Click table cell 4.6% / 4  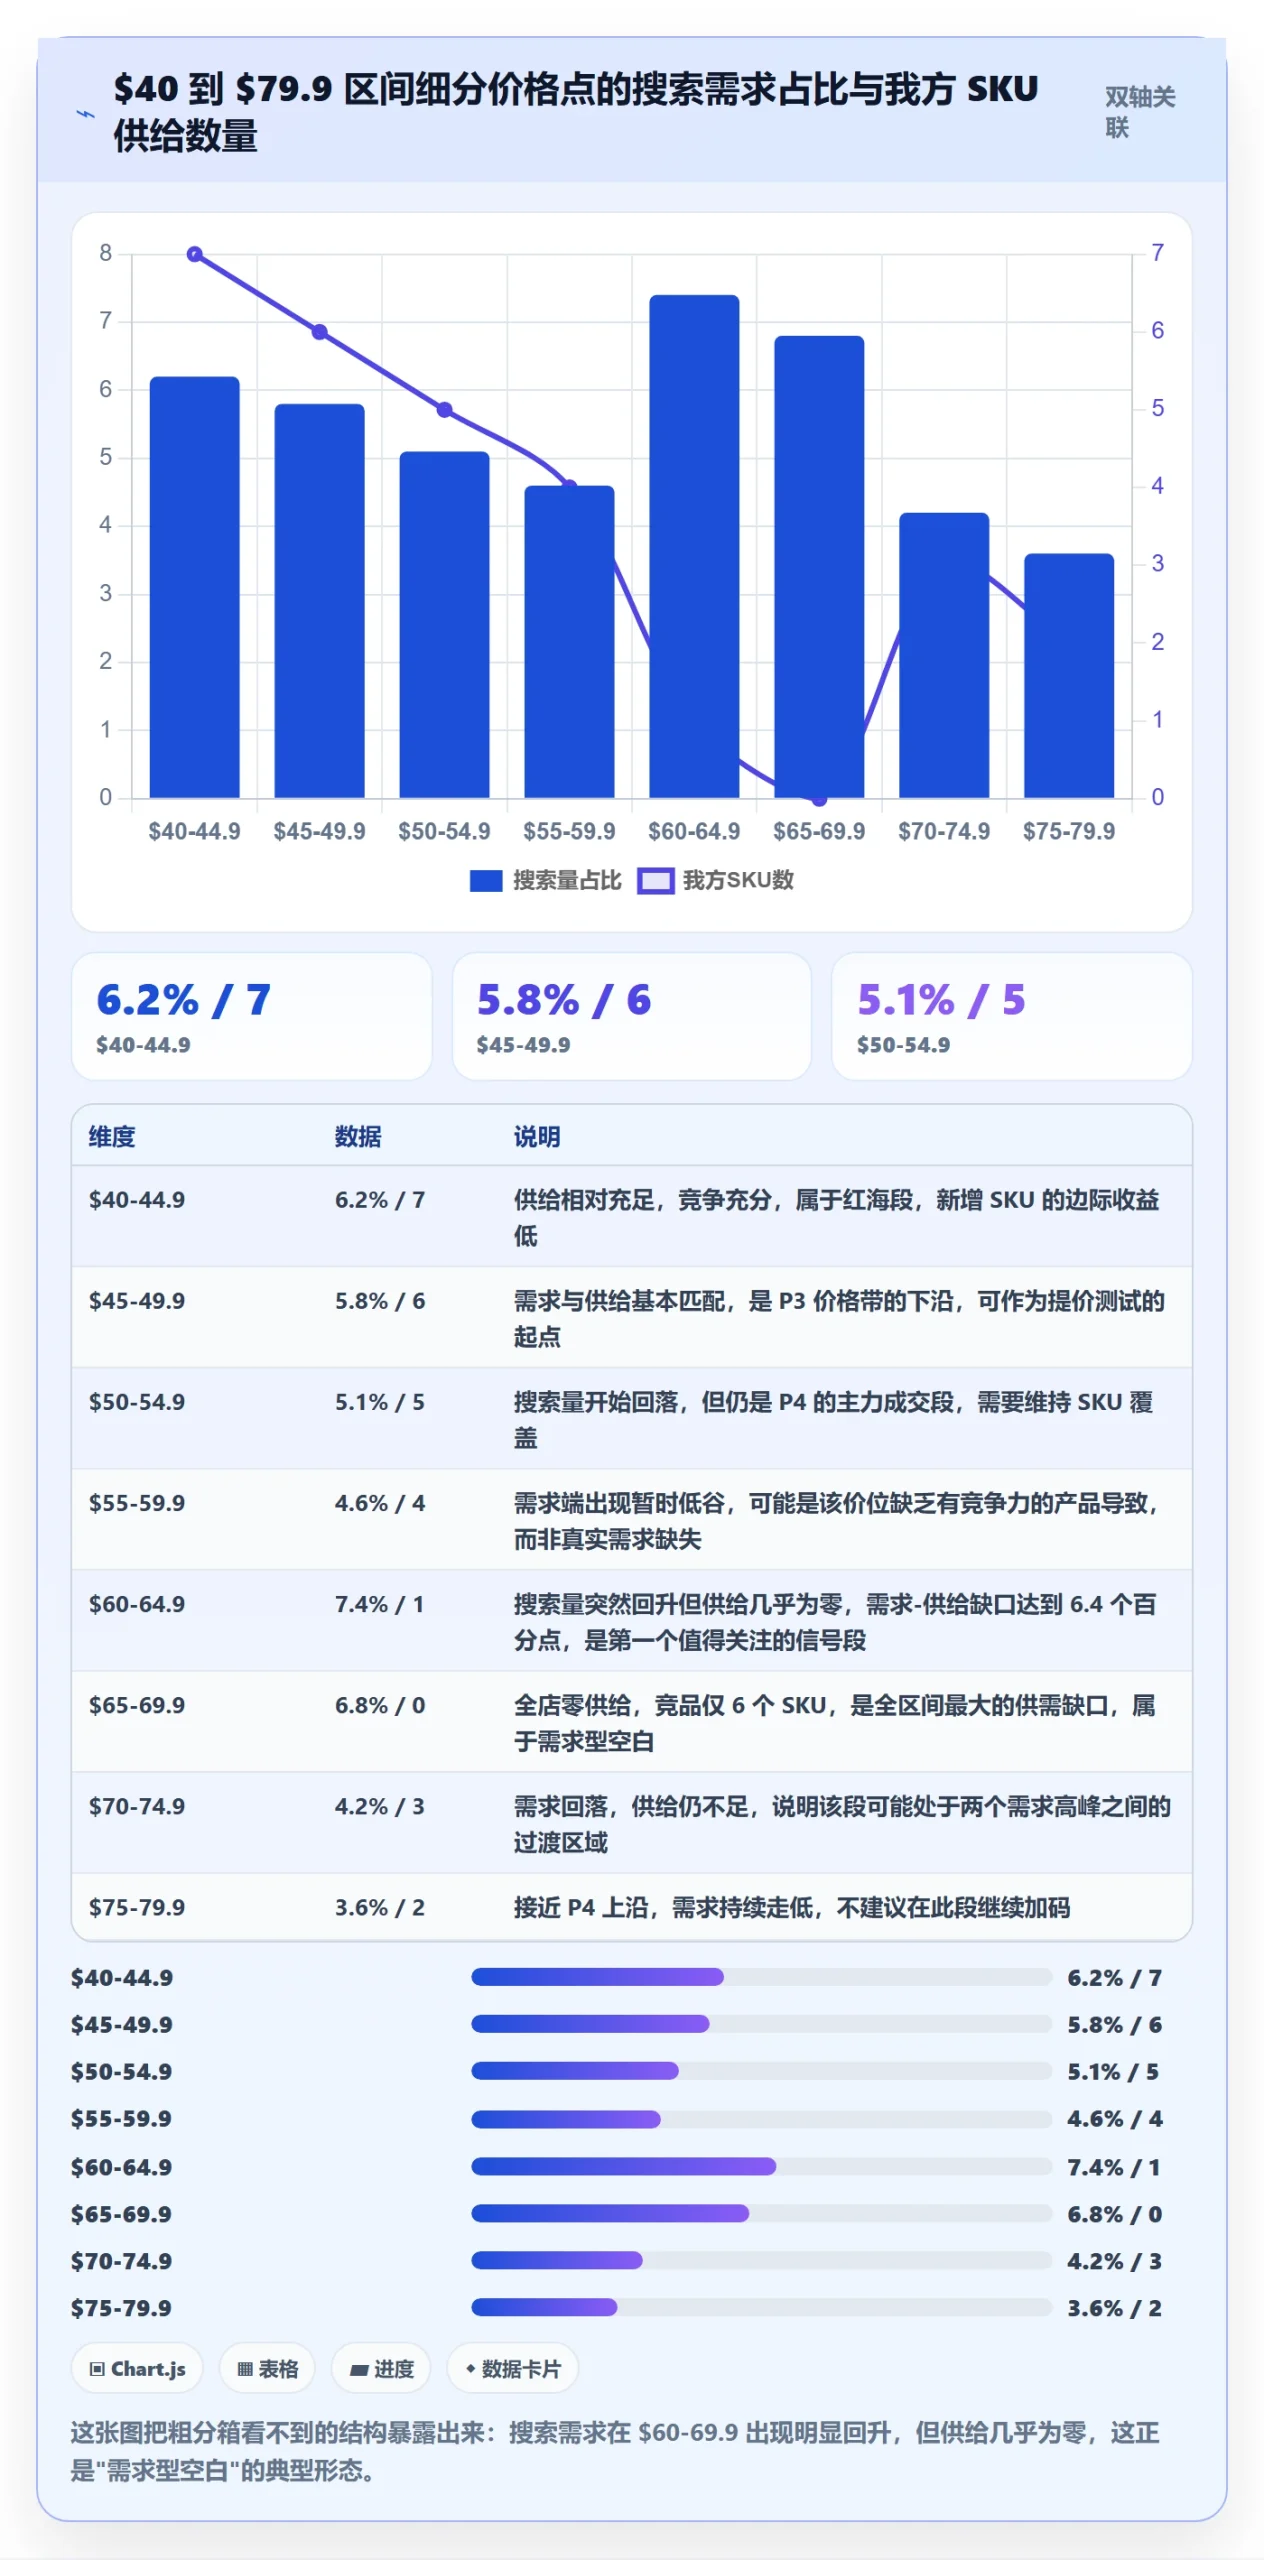(380, 1503)
